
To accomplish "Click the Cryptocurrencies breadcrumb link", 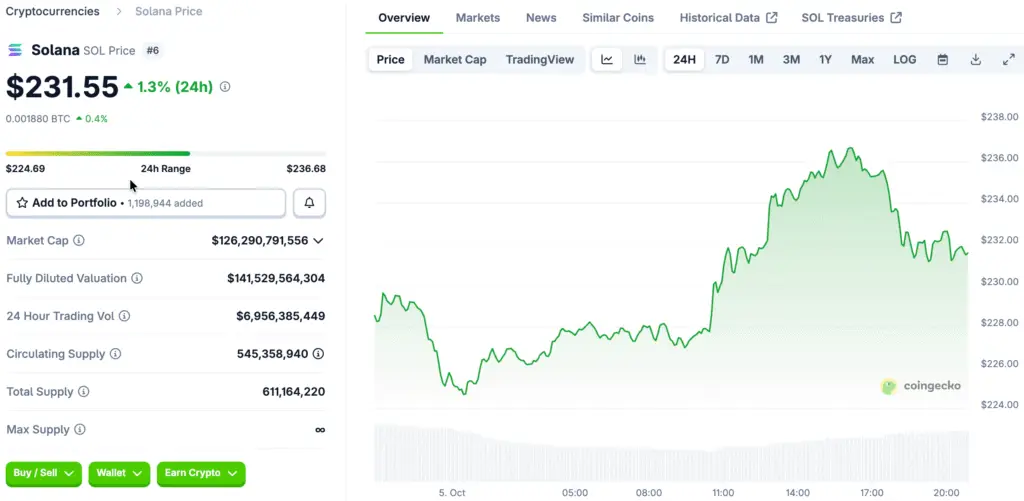I will click(53, 12).
